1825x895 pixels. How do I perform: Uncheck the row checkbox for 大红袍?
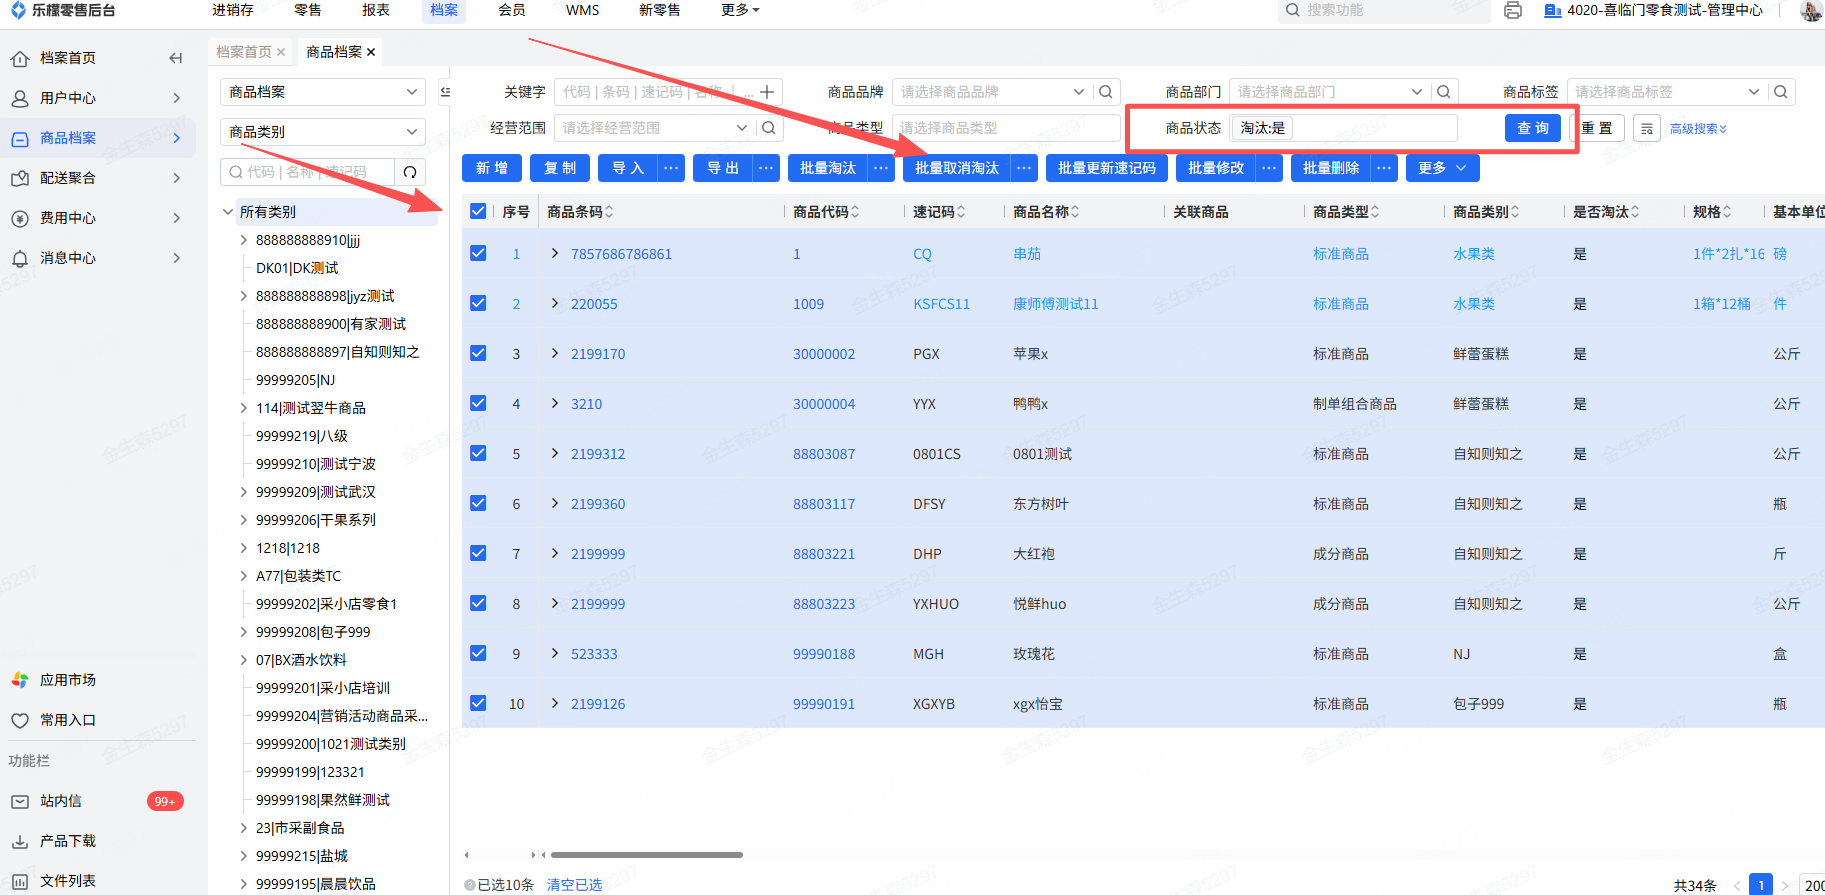coord(478,553)
